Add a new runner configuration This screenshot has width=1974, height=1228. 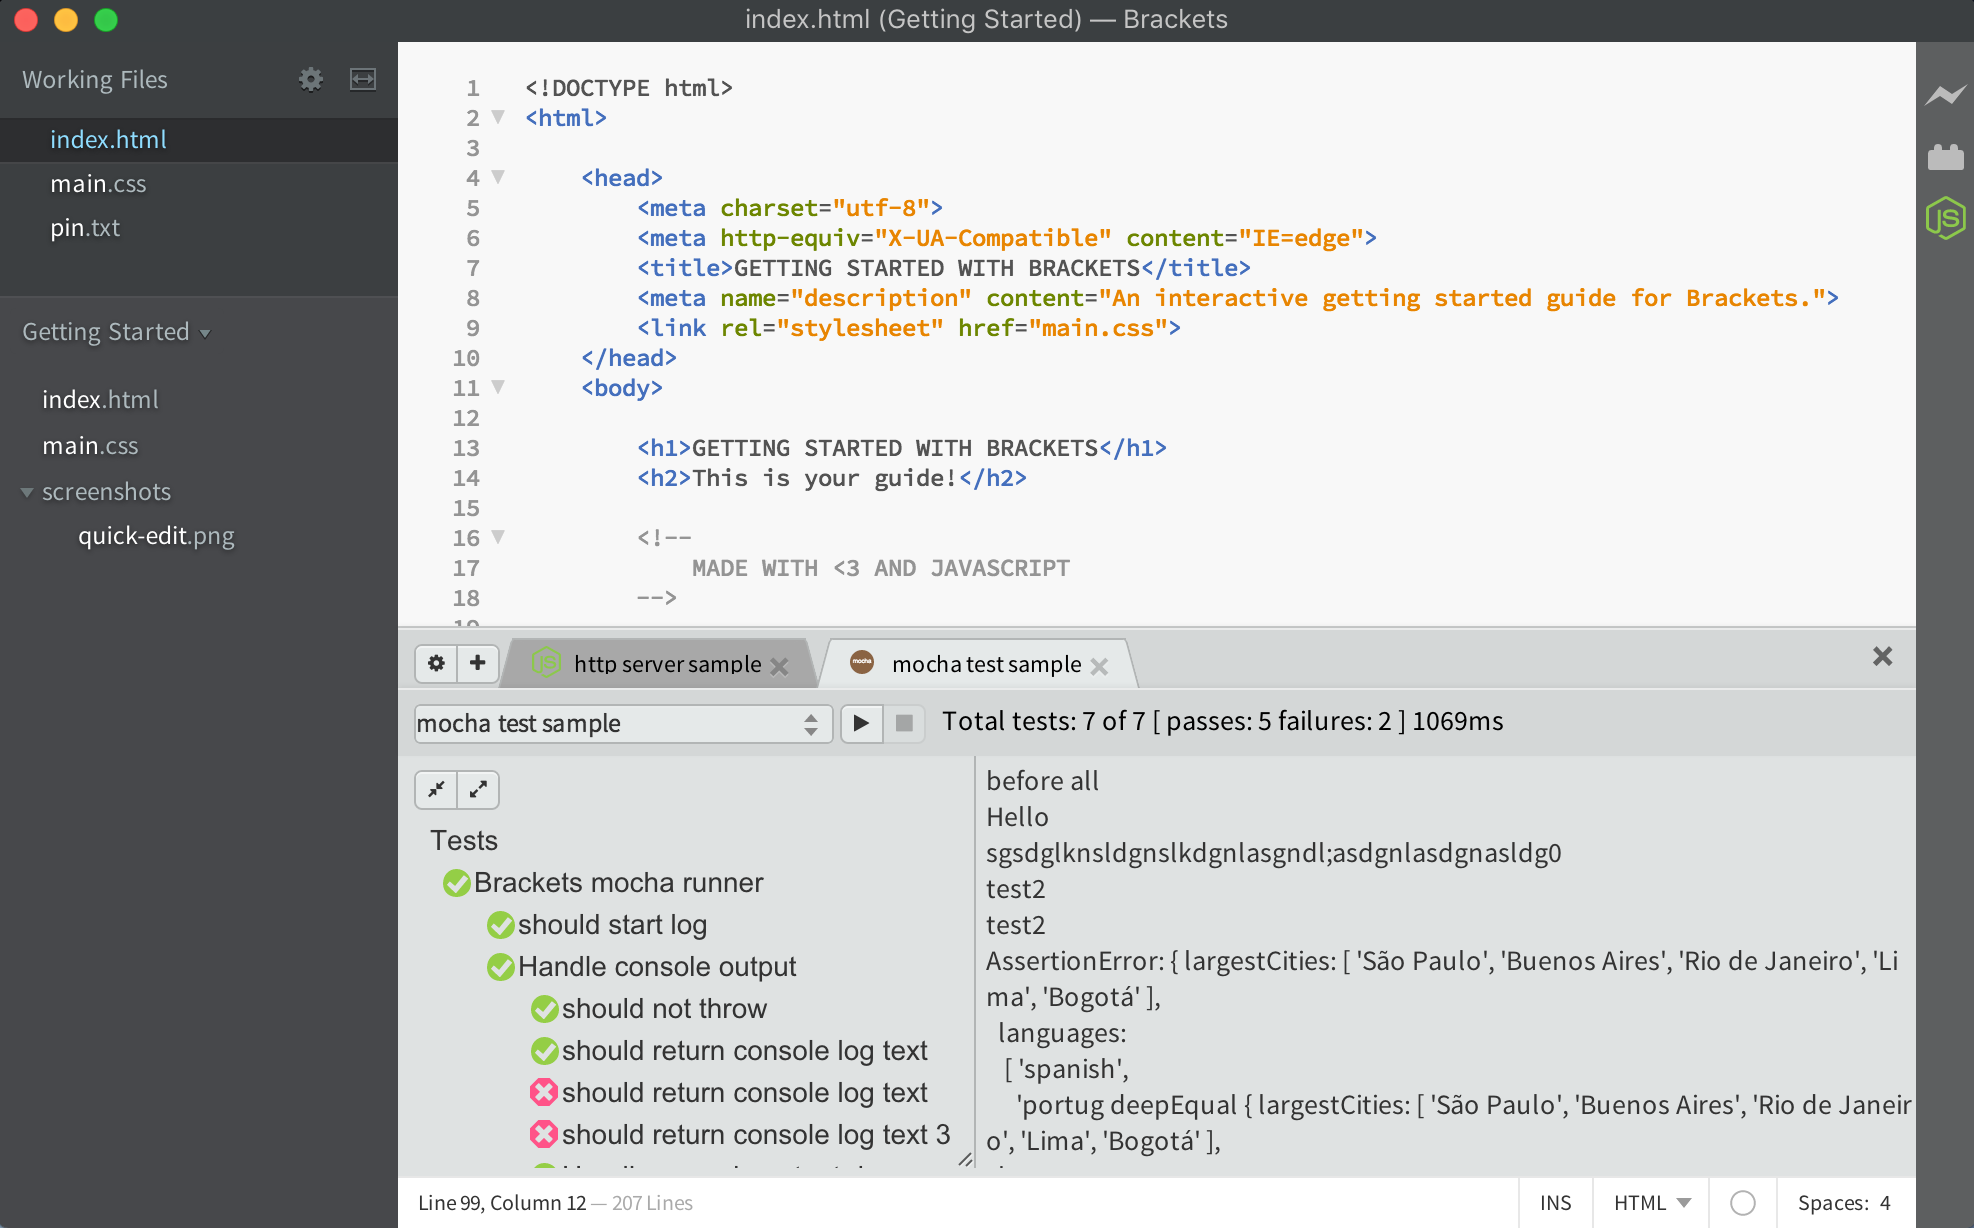tap(478, 663)
